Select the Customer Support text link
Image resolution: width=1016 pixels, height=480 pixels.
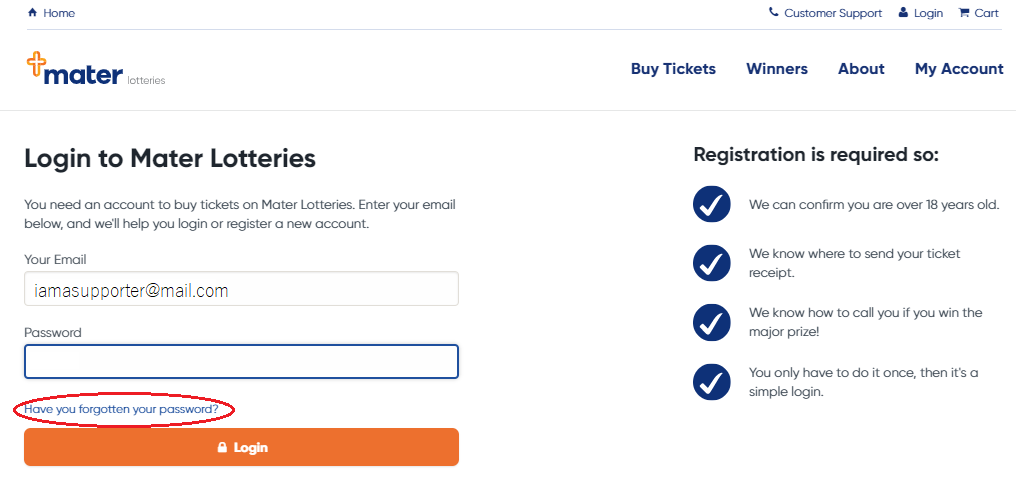[x=833, y=13]
